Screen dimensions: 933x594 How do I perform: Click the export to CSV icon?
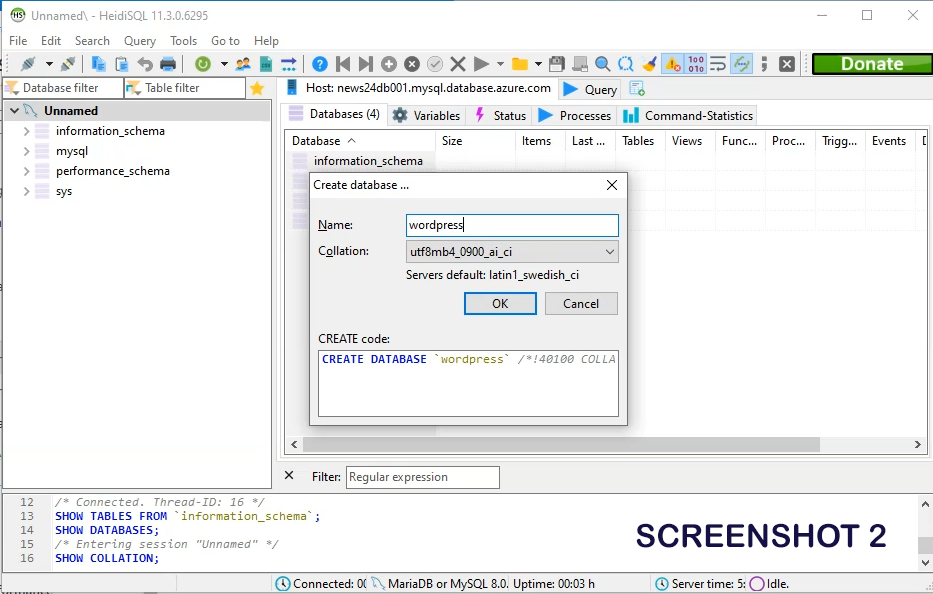(x=266, y=64)
